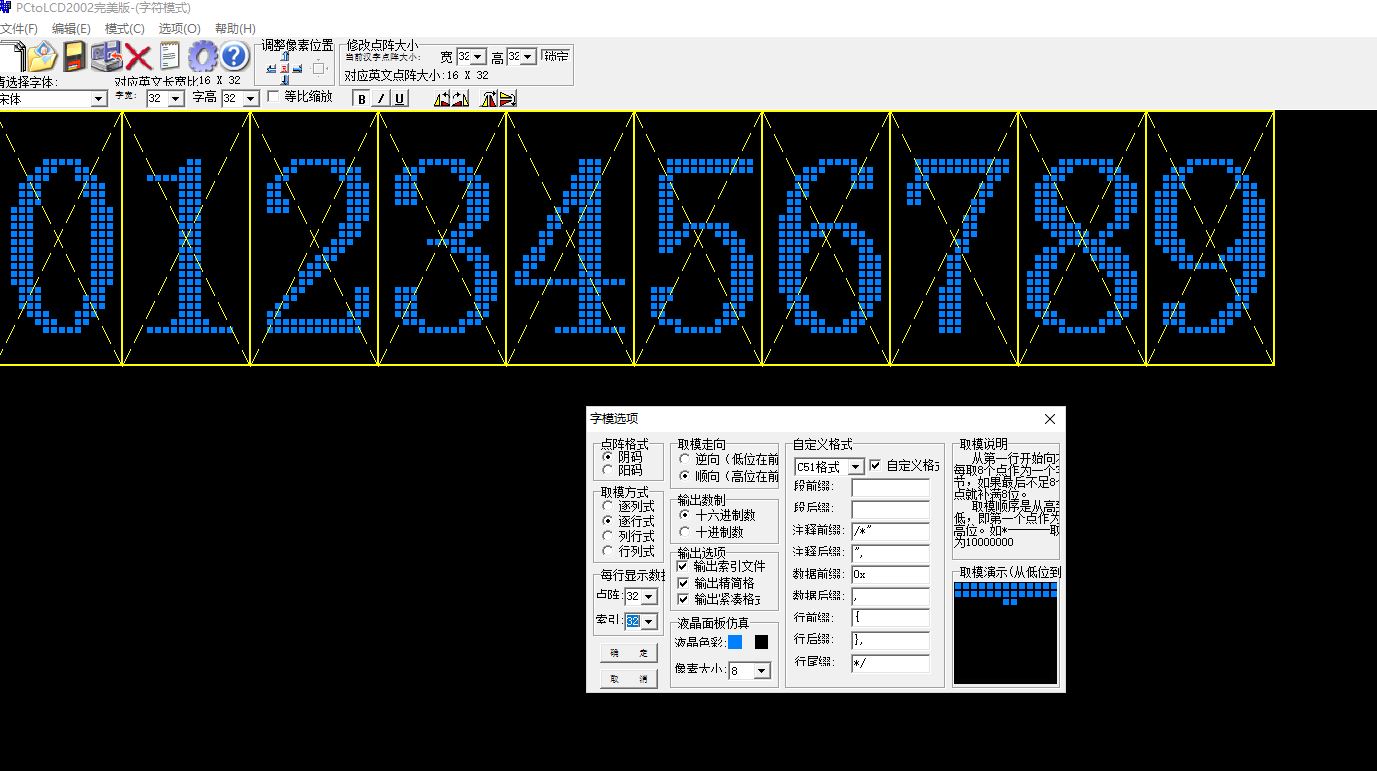Click the 确定 confirm button
This screenshot has width=1377, height=771.
tap(628, 653)
